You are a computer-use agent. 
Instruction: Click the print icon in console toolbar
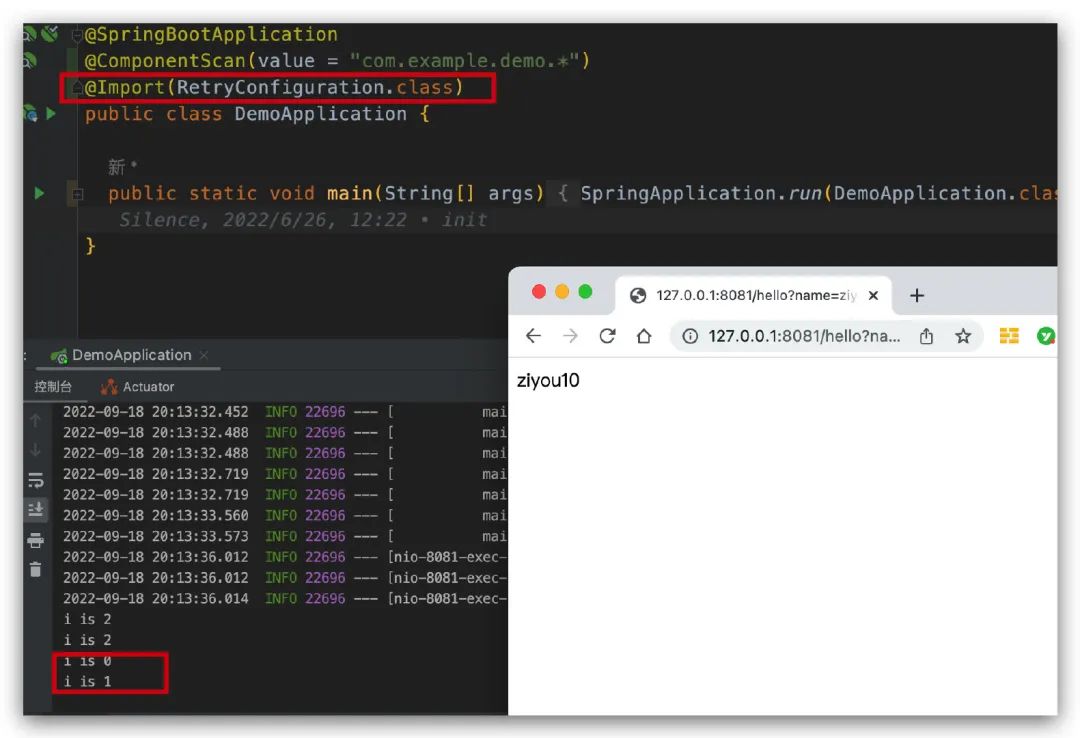pos(36,540)
